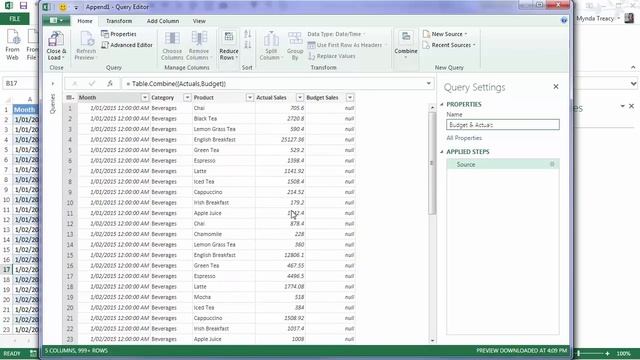Screen dimensions: 640x360
Task: Sort descending using the Z-A icon
Action: pos(248,44)
